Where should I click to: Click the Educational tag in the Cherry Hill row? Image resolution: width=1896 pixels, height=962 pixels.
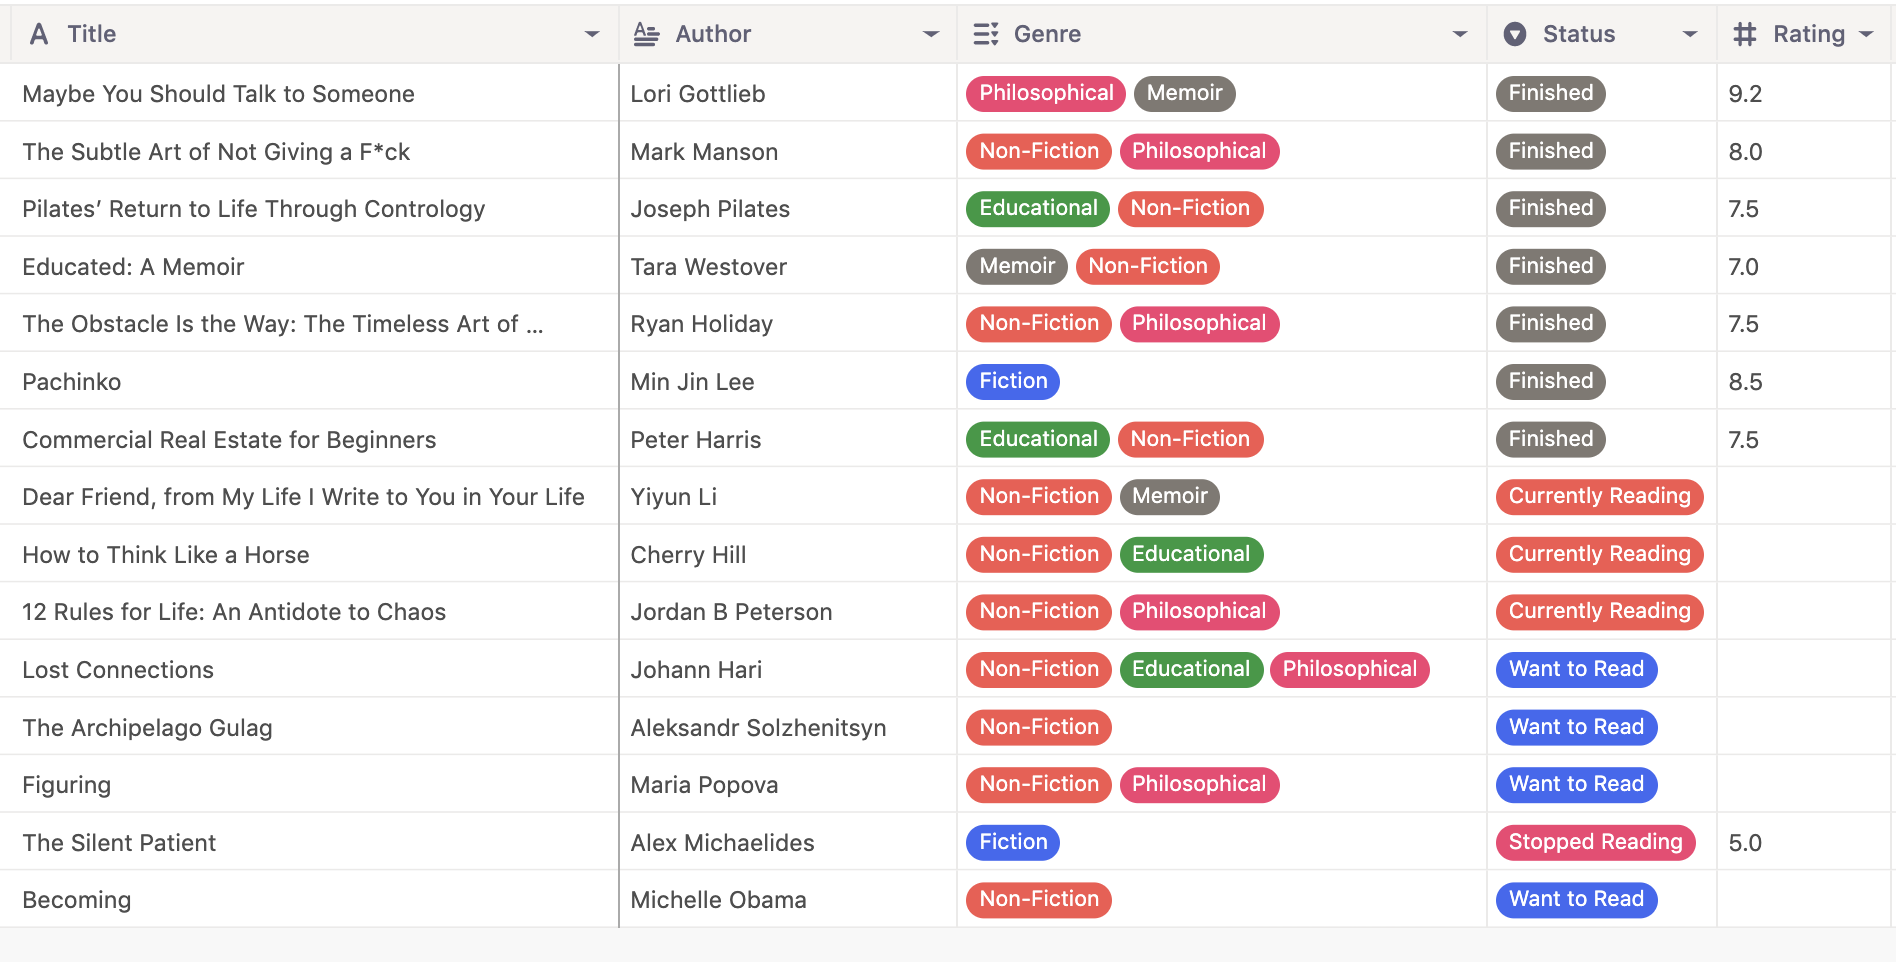click(1191, 554)
